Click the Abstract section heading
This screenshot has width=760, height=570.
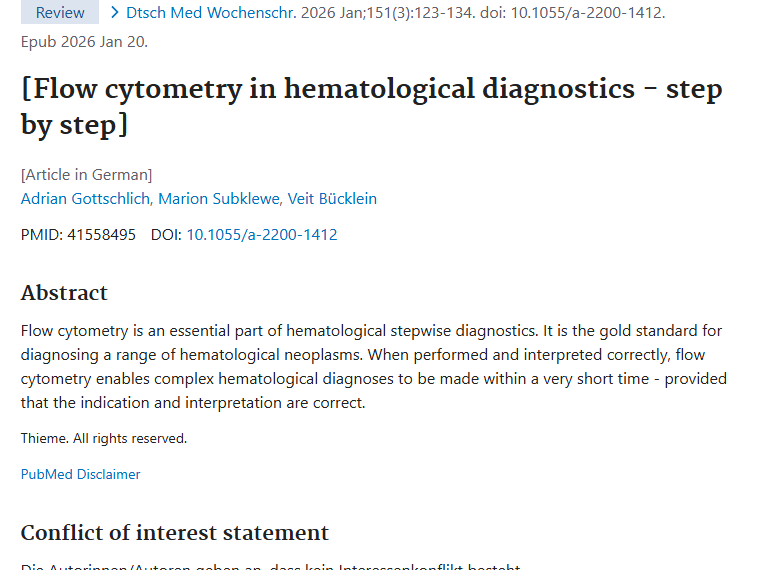64,293
